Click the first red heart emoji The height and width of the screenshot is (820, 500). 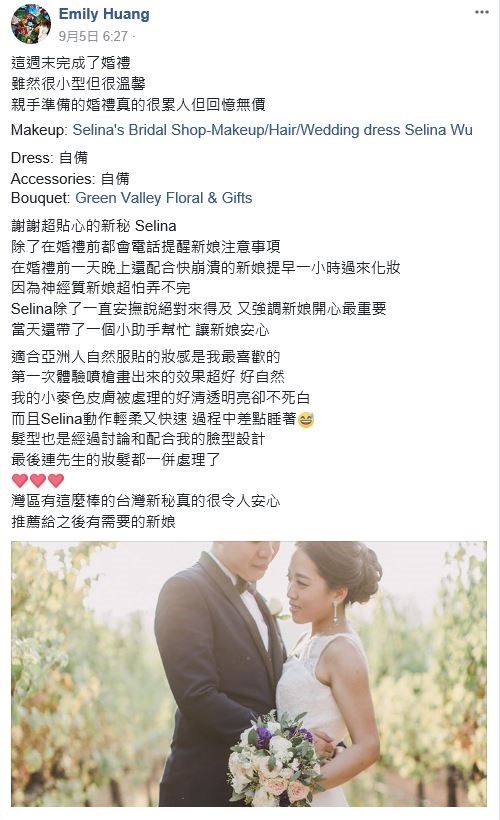tap(20, 480)
